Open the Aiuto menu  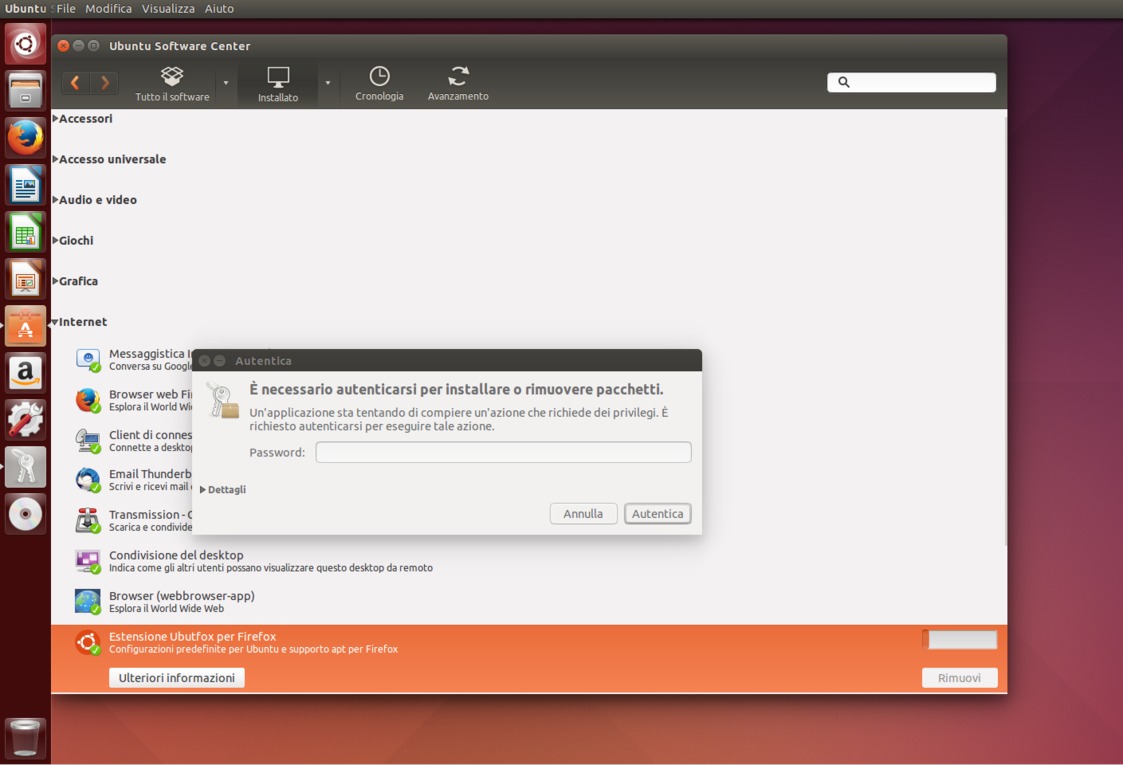[219, 9]
